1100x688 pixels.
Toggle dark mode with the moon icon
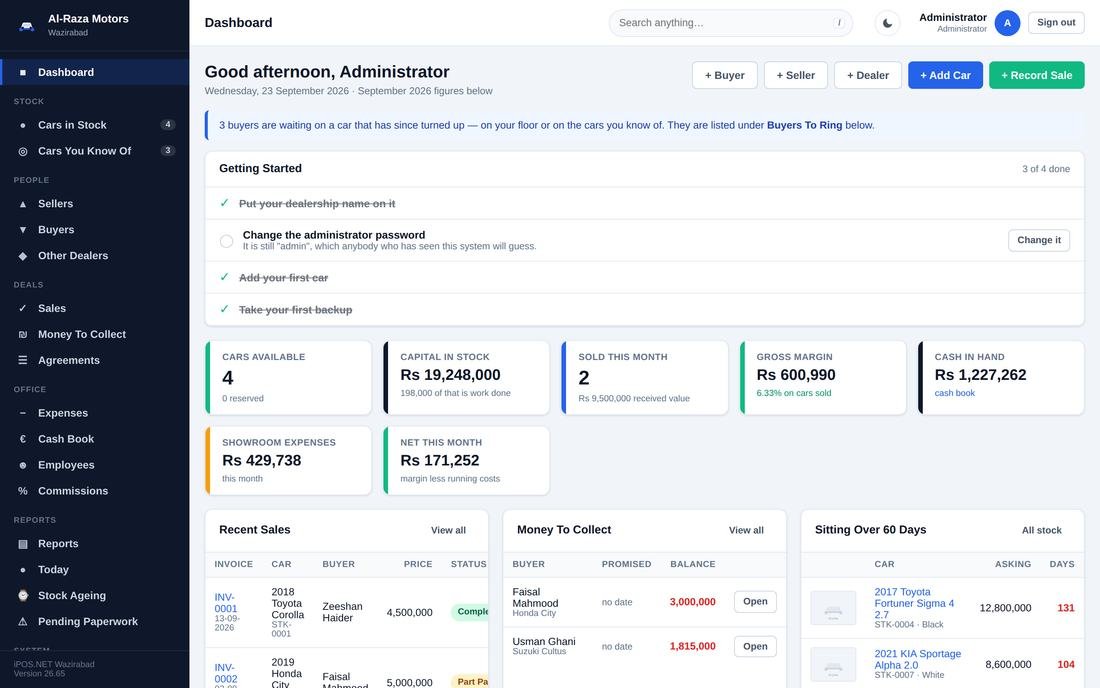pos(887,23)
